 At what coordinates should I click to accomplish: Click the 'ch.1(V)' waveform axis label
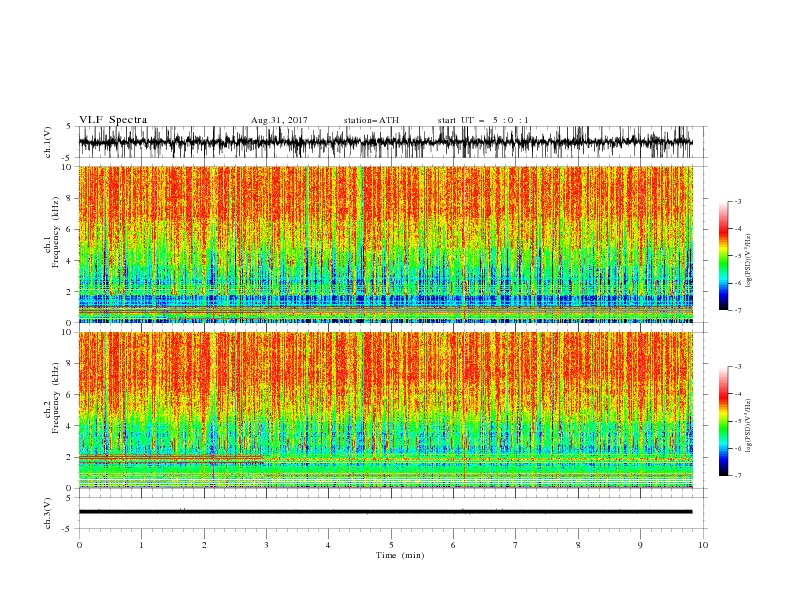(48, 142)
